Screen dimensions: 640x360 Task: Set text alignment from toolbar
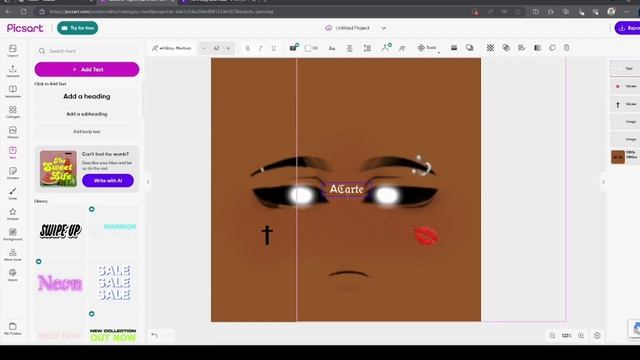pyautogui.click(x=349, y=48)
